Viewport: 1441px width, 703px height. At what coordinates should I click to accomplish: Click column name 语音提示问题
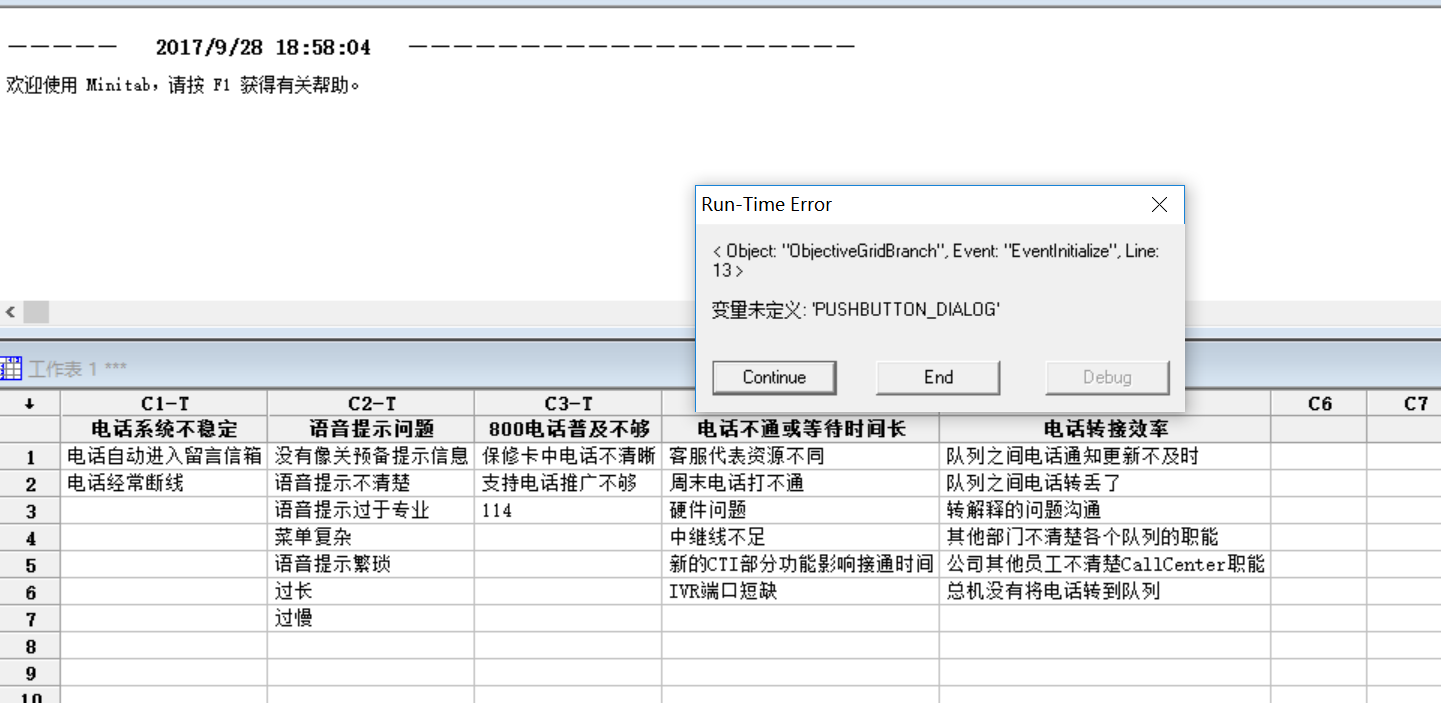click(x=371, y=429)
